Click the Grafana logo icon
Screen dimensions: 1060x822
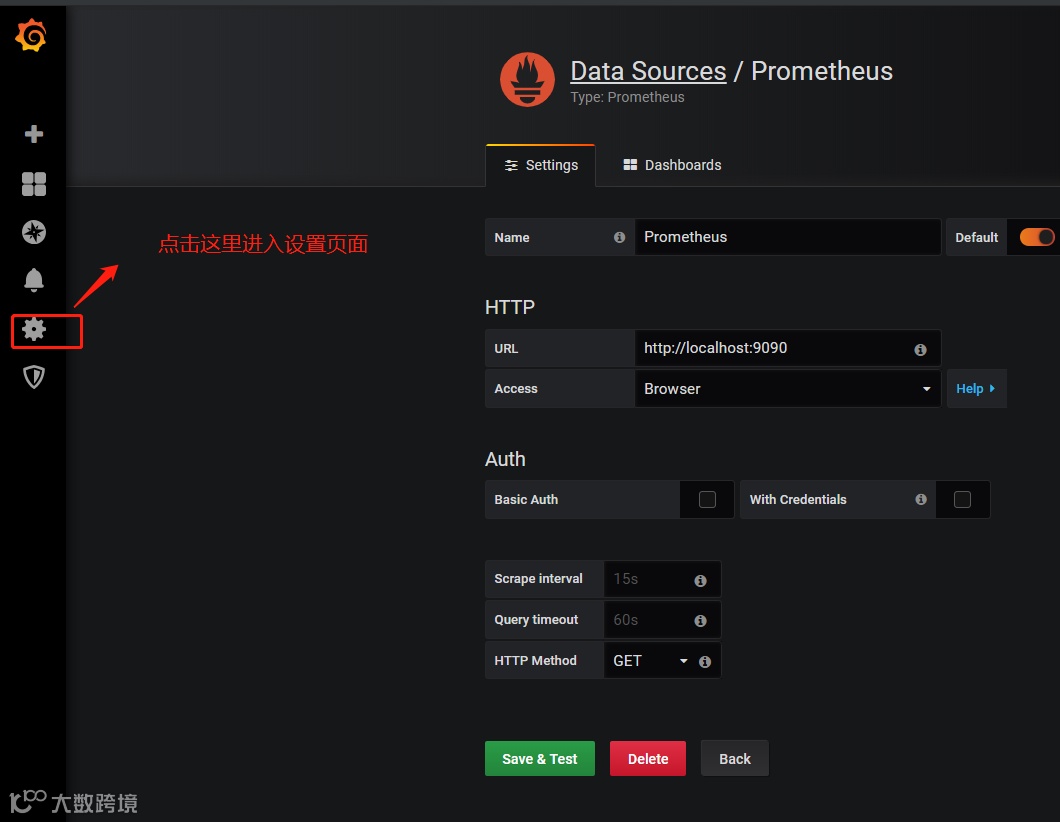pos(31,35)
